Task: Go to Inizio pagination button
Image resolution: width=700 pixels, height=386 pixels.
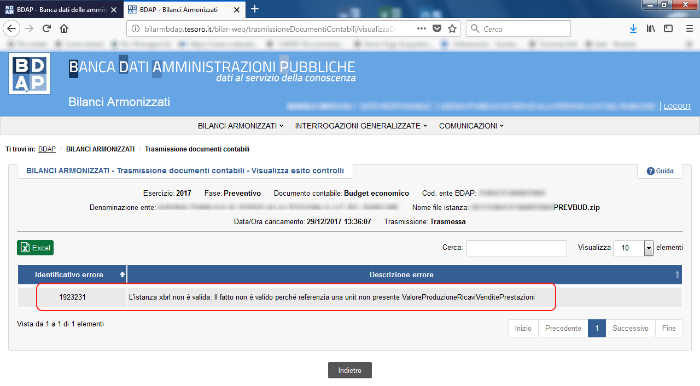Action: (523, 328)
